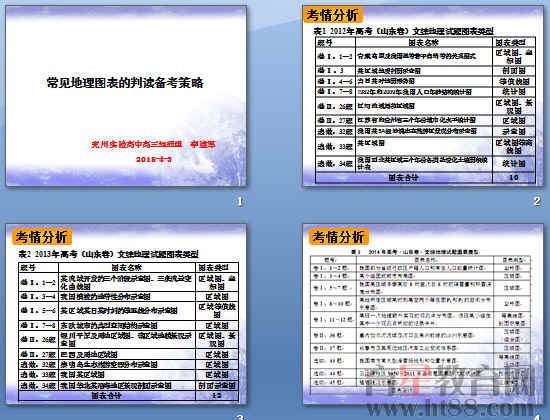Click the slide number 2 label
Image resolution: width=550 pixels, height=420 pixels.
click(536, 201)
